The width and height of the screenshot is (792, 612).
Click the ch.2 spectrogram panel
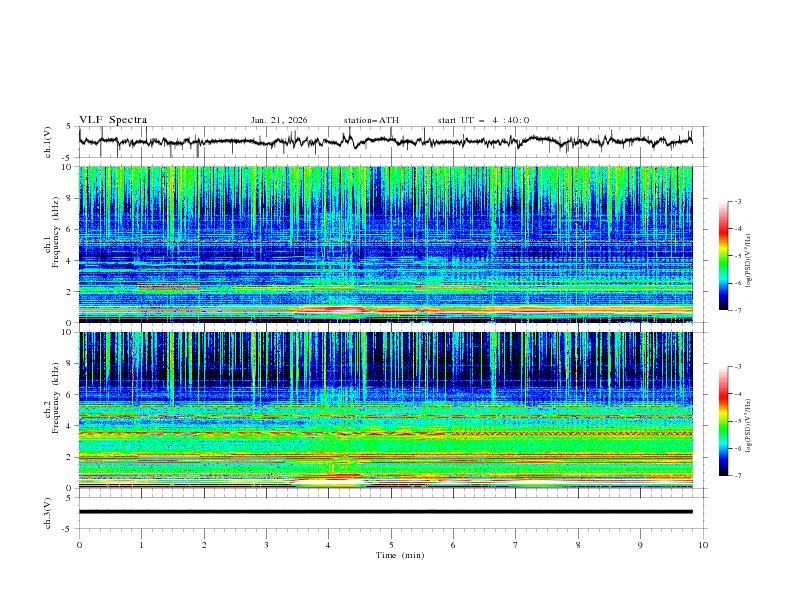click(385, 410)
